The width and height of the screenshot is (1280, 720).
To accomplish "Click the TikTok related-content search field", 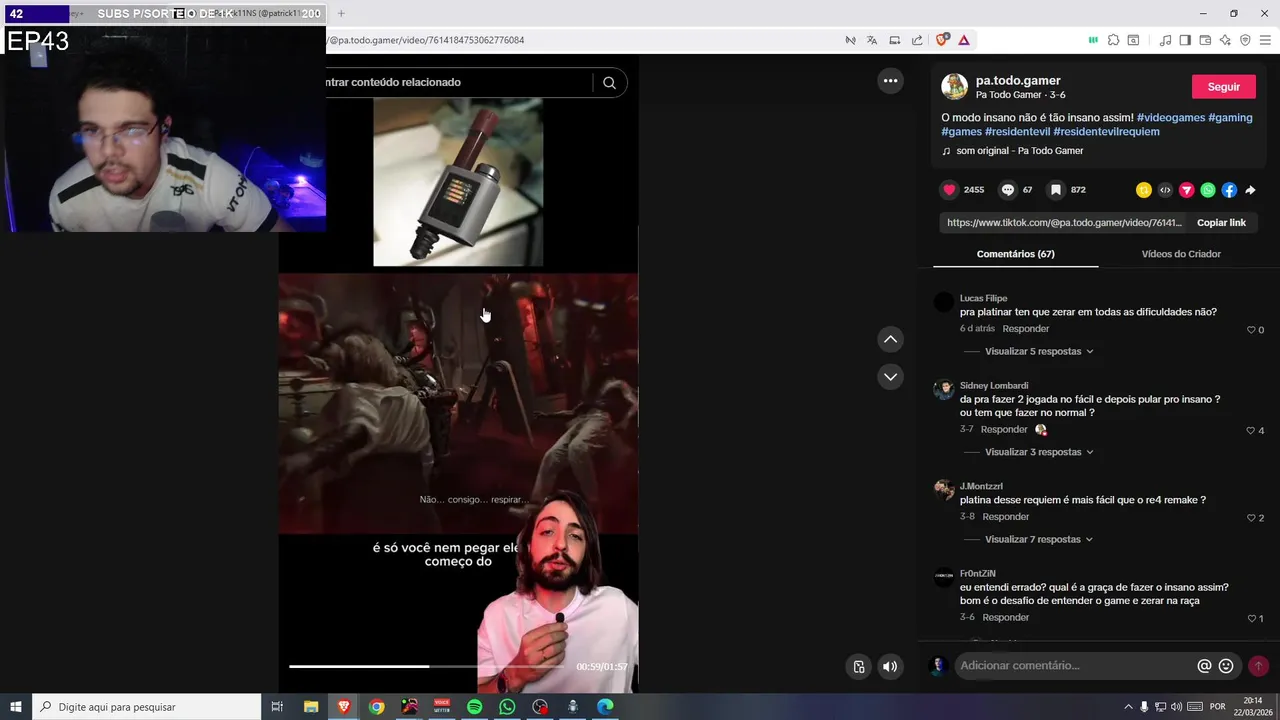I will click(460, 83).
